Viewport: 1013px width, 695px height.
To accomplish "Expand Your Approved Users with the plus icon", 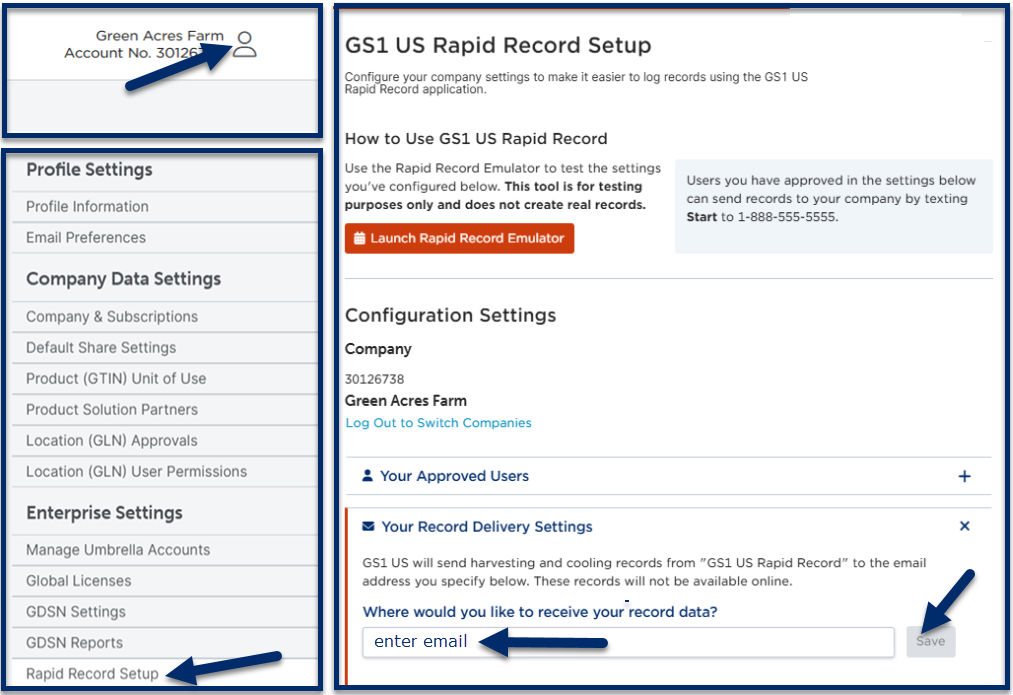I will point(964,476).
